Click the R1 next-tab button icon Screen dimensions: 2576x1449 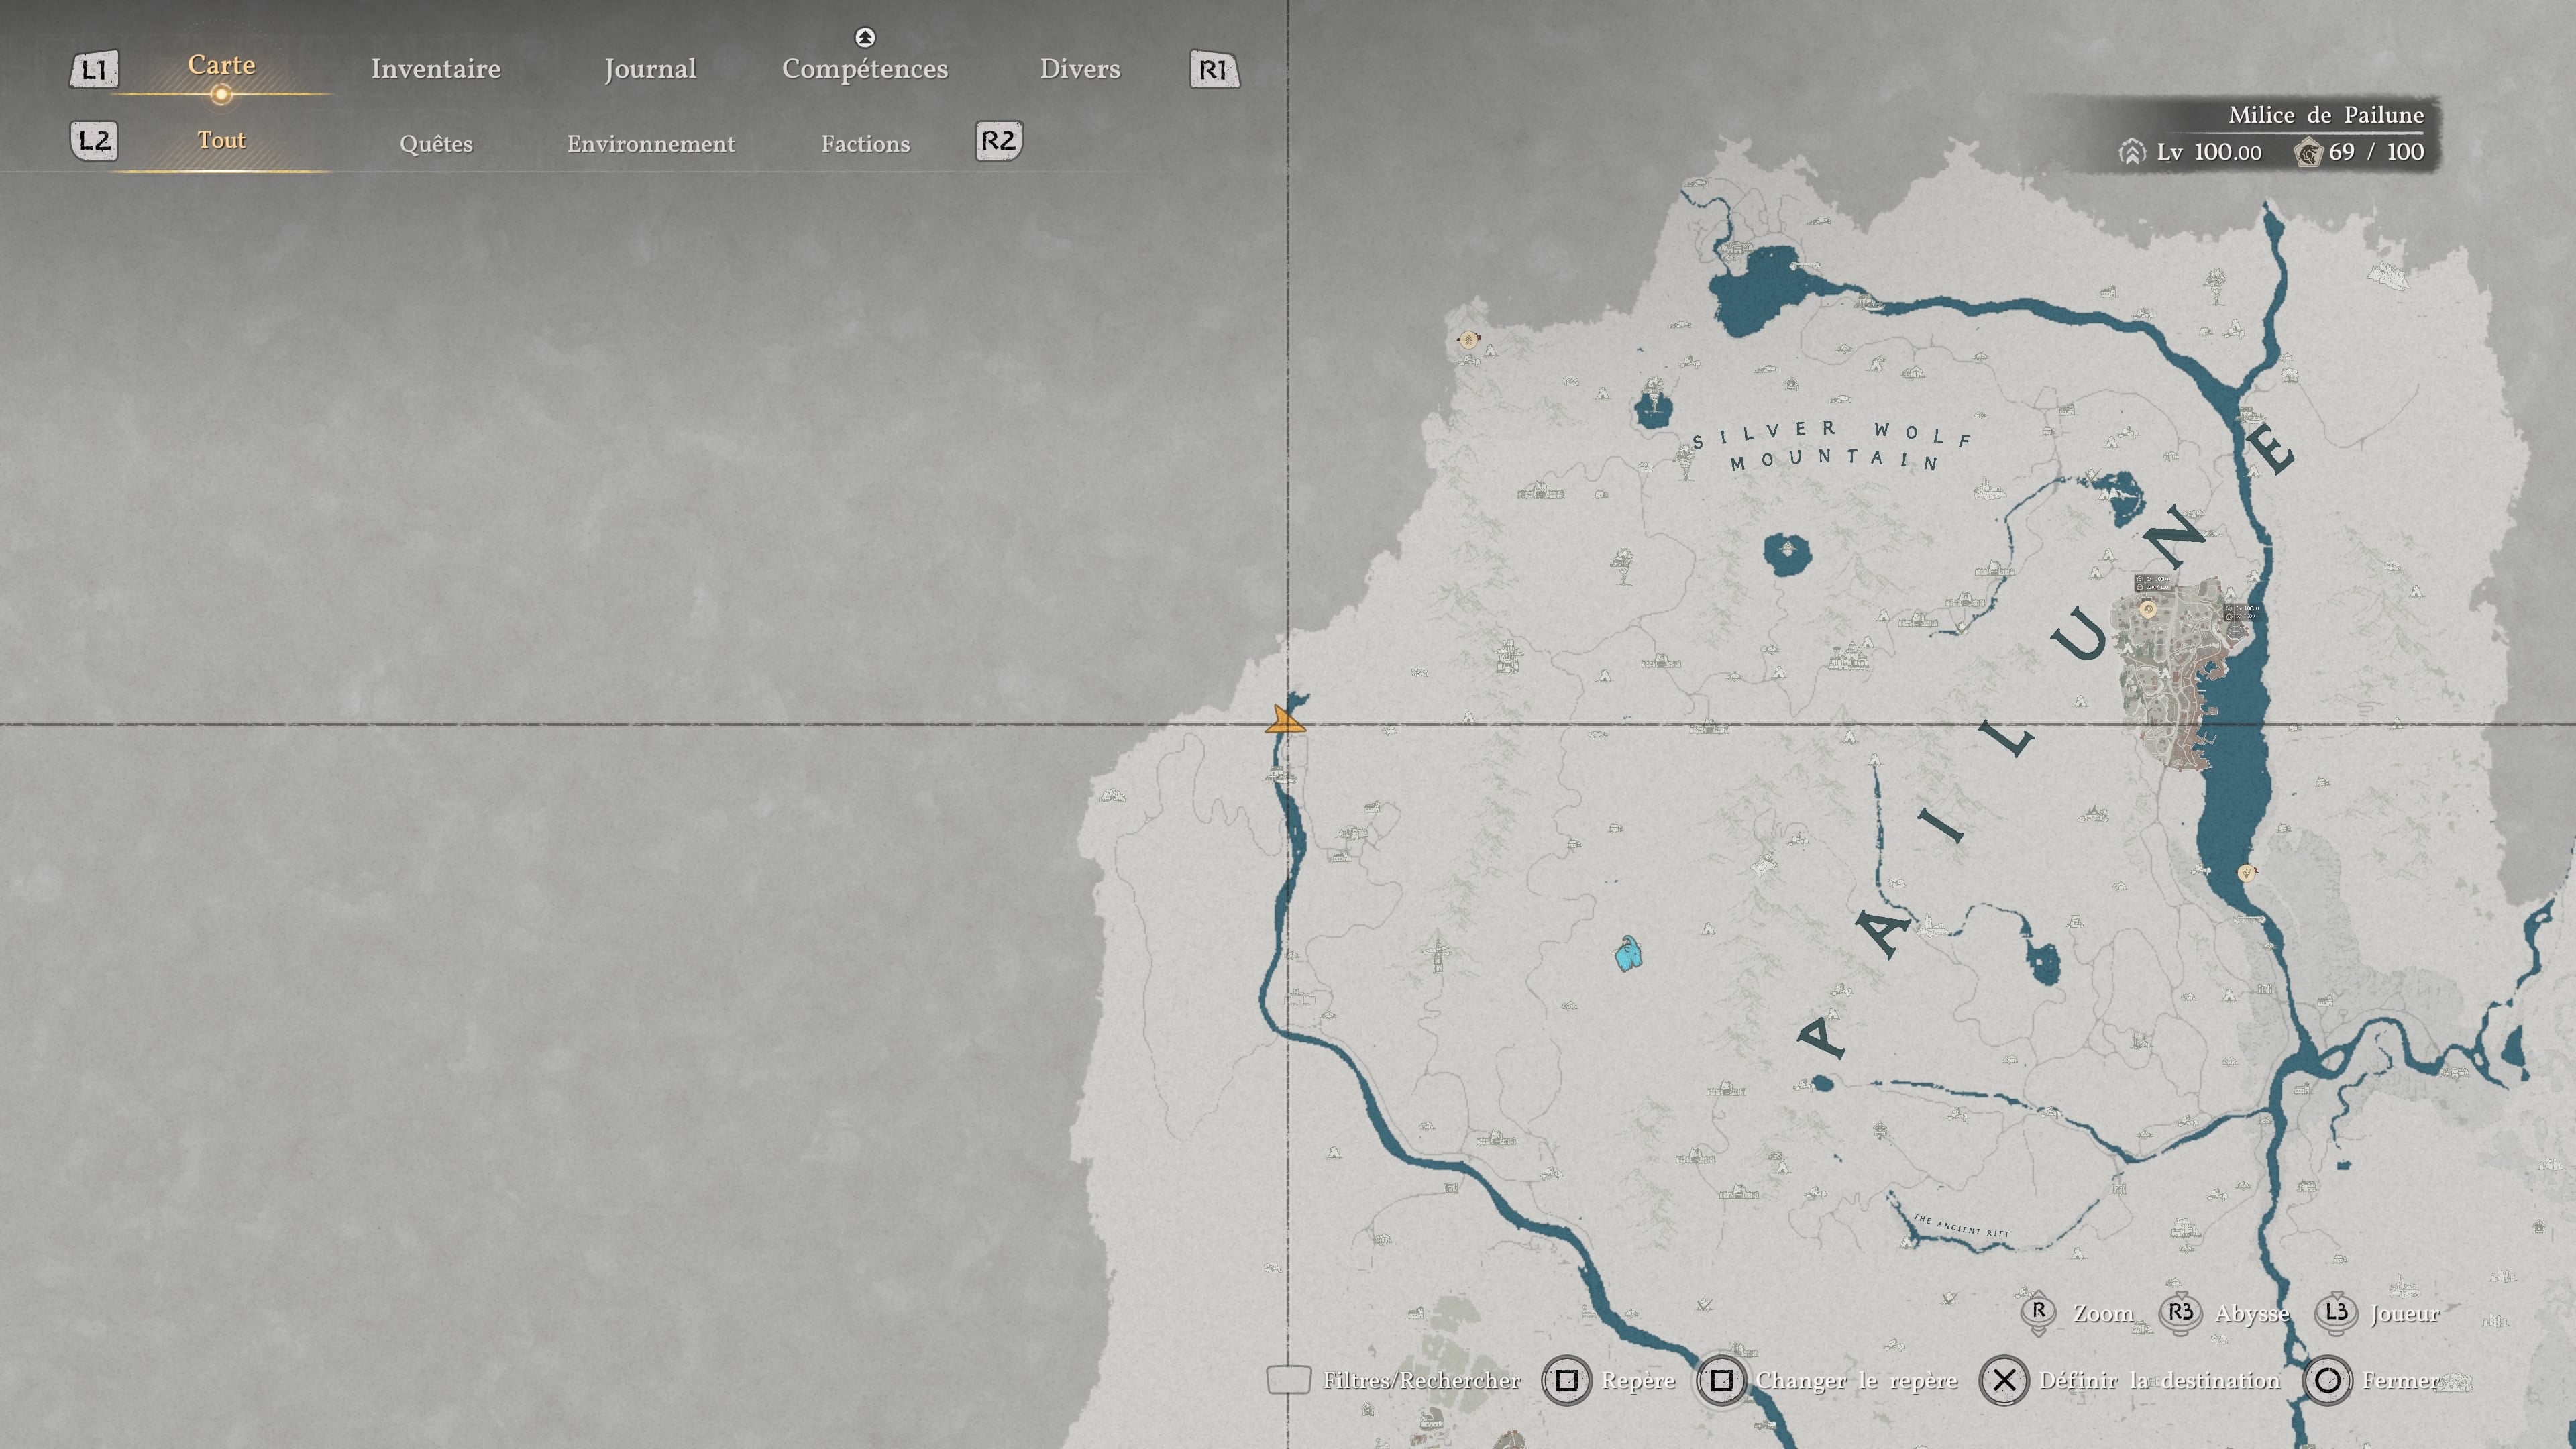[x=1214, y=70]
